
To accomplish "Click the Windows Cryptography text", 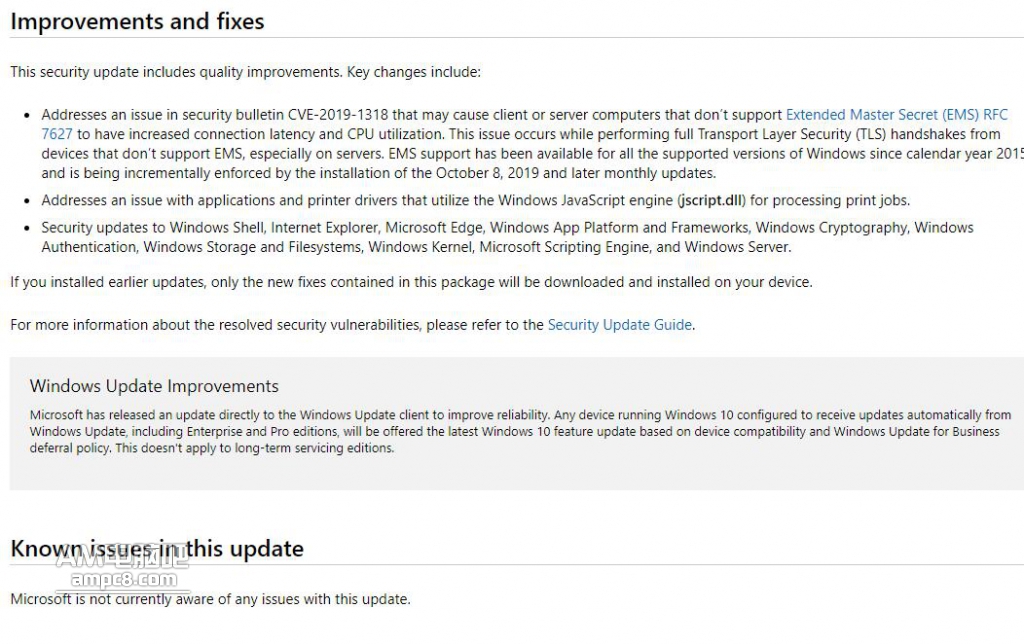I will coord(831,228).
